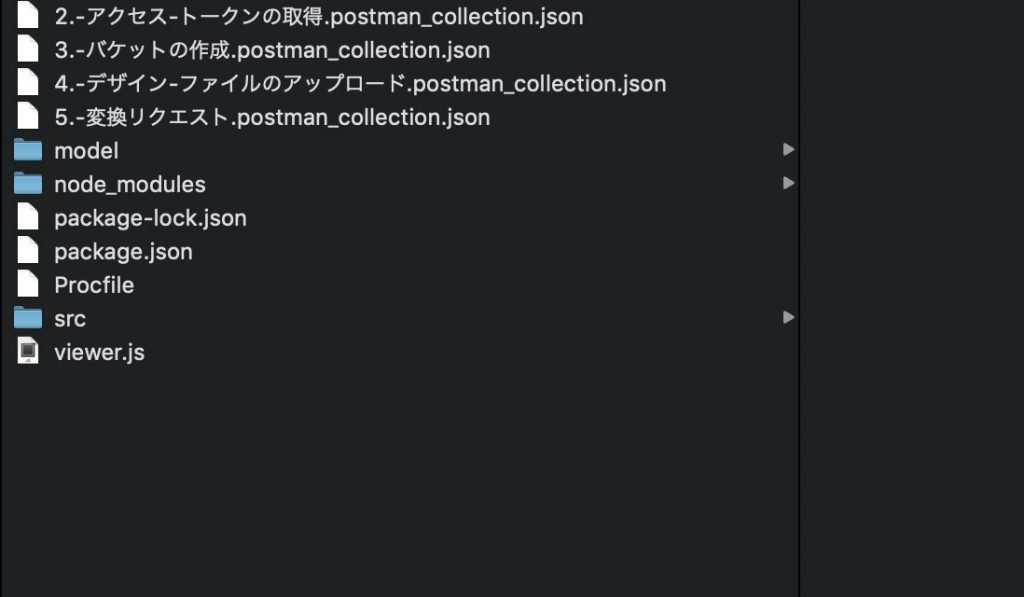The width and height of the screenshot is (1024, 597).
Task: Select the package-lock.json name label
Action: pos(150,218)
